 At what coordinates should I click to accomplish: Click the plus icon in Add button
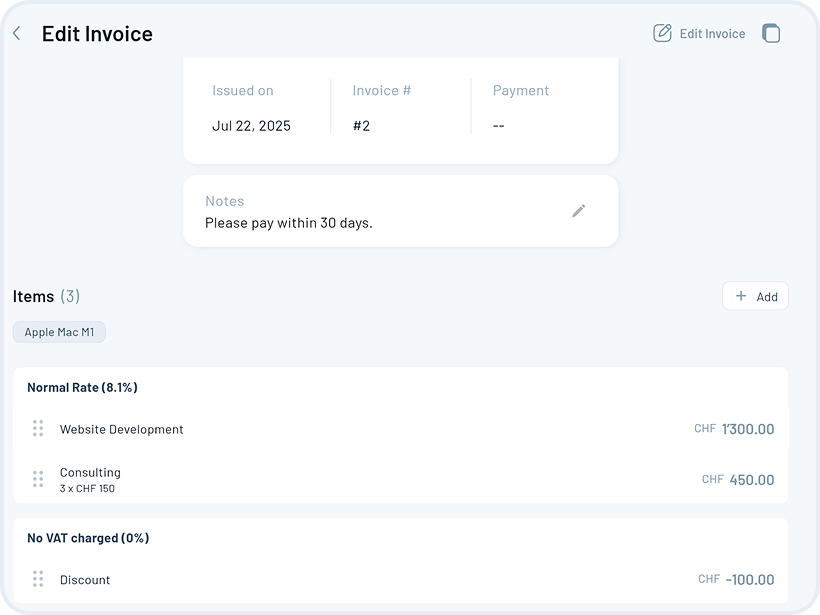coord(741,296)
